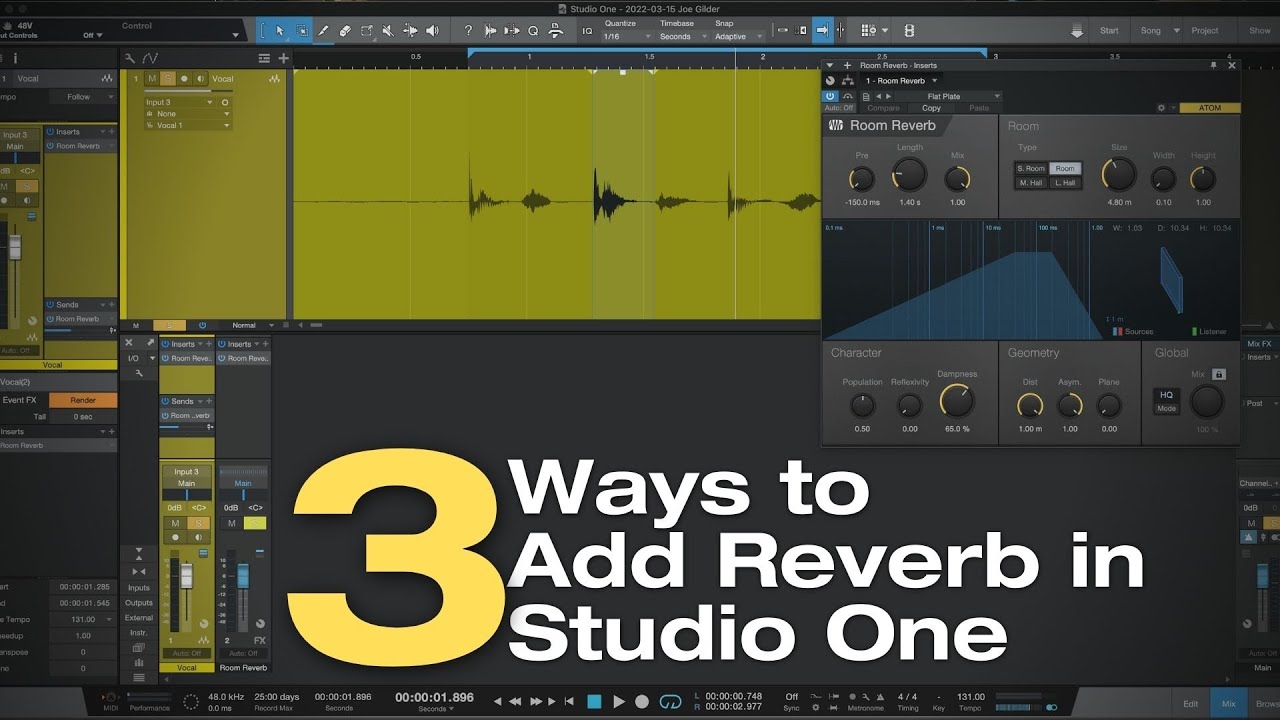Open the Vocal 1 layer dropdown
Image resolution: width=1280 pixels, height=720 pixels.
(x=188, y=125)
